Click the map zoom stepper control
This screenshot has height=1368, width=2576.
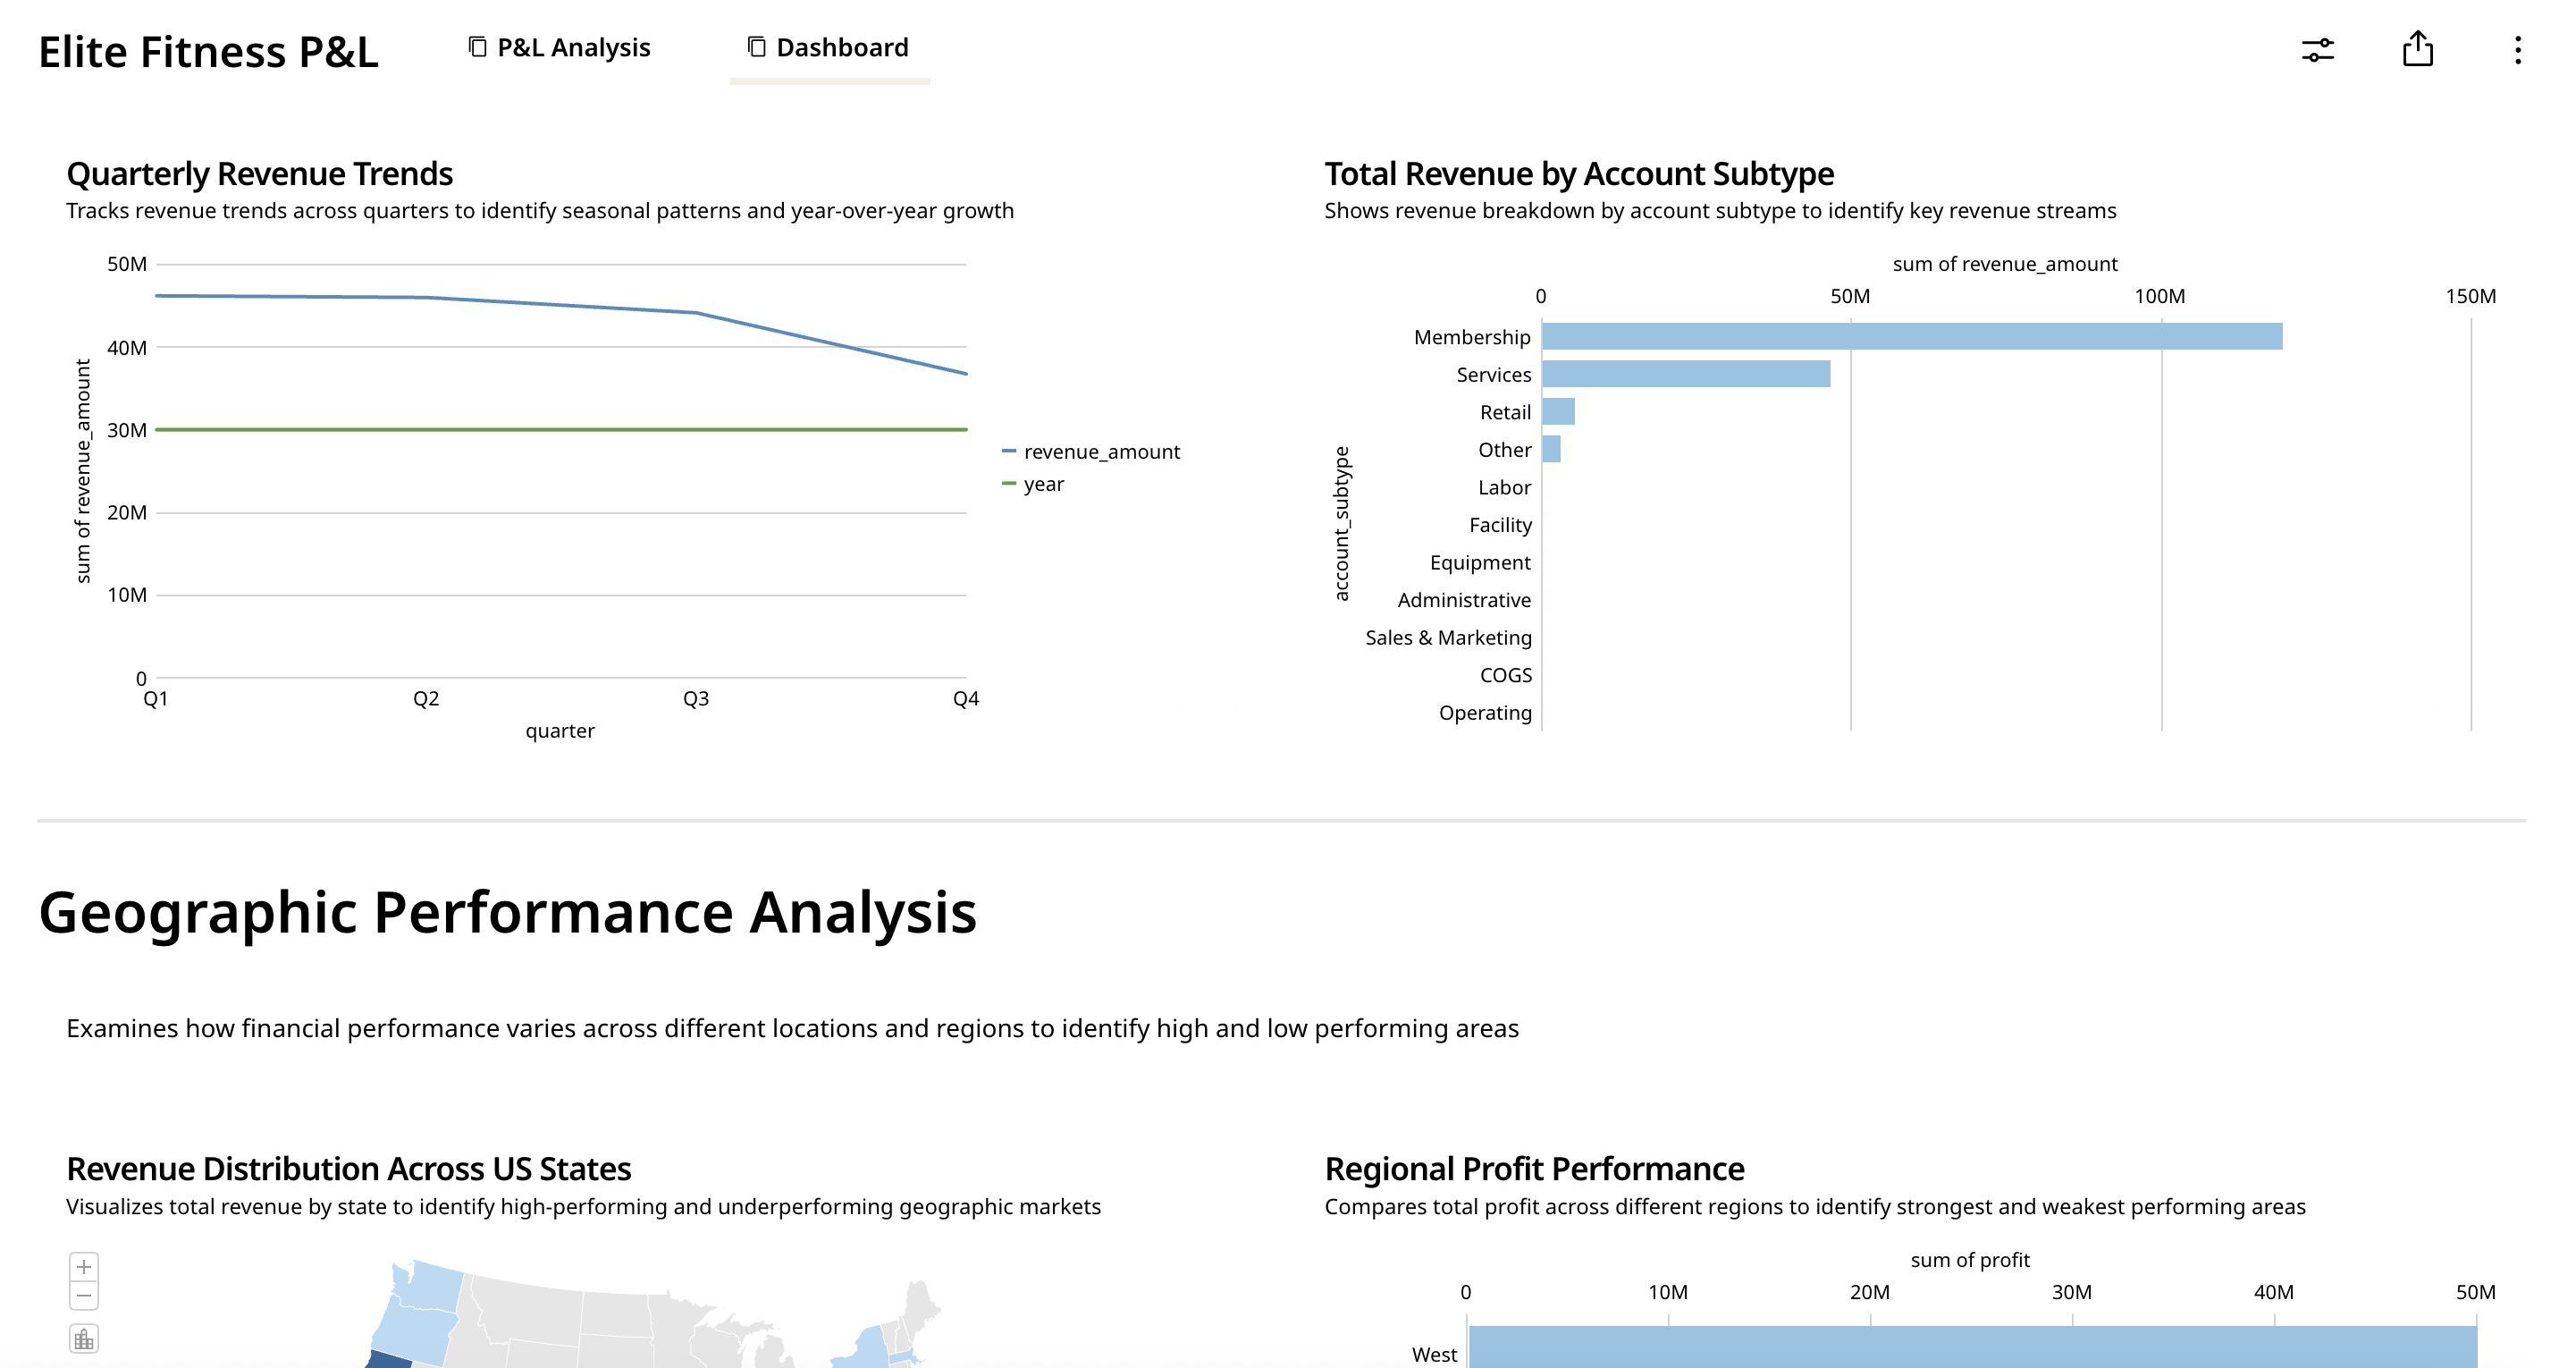coord(85,1281)
